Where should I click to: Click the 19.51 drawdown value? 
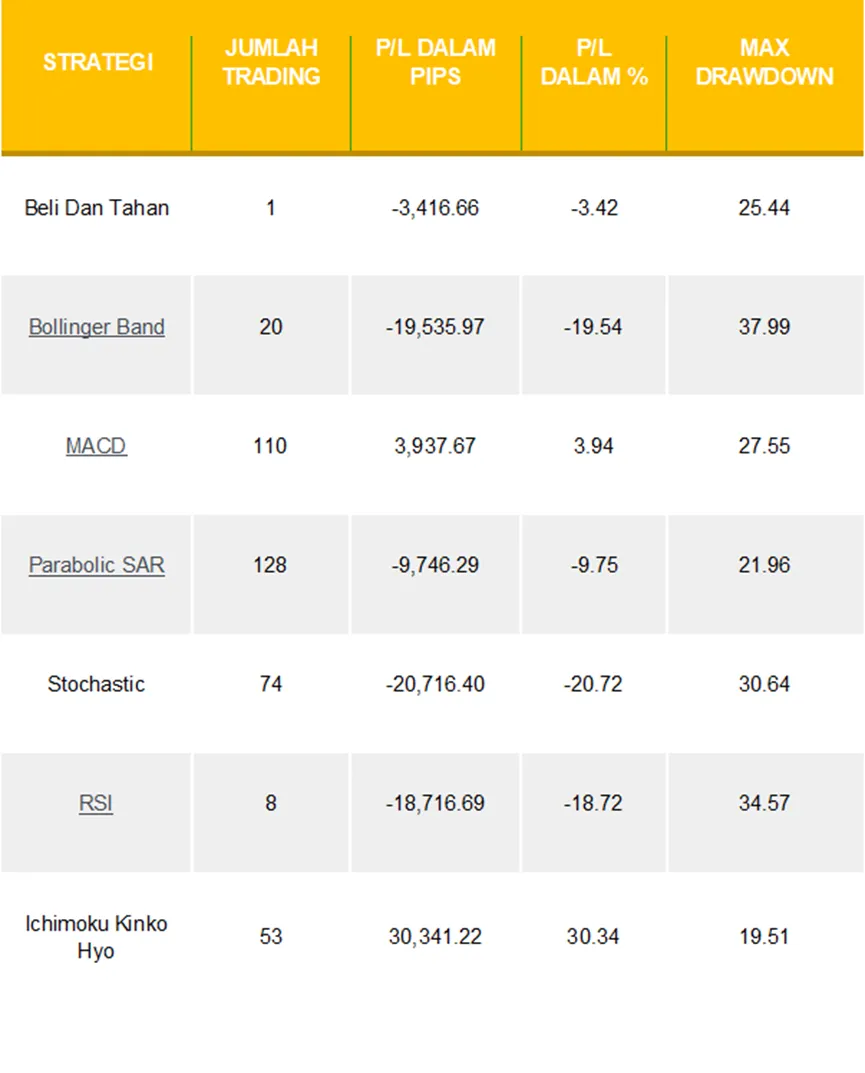[x=764, y=936]
